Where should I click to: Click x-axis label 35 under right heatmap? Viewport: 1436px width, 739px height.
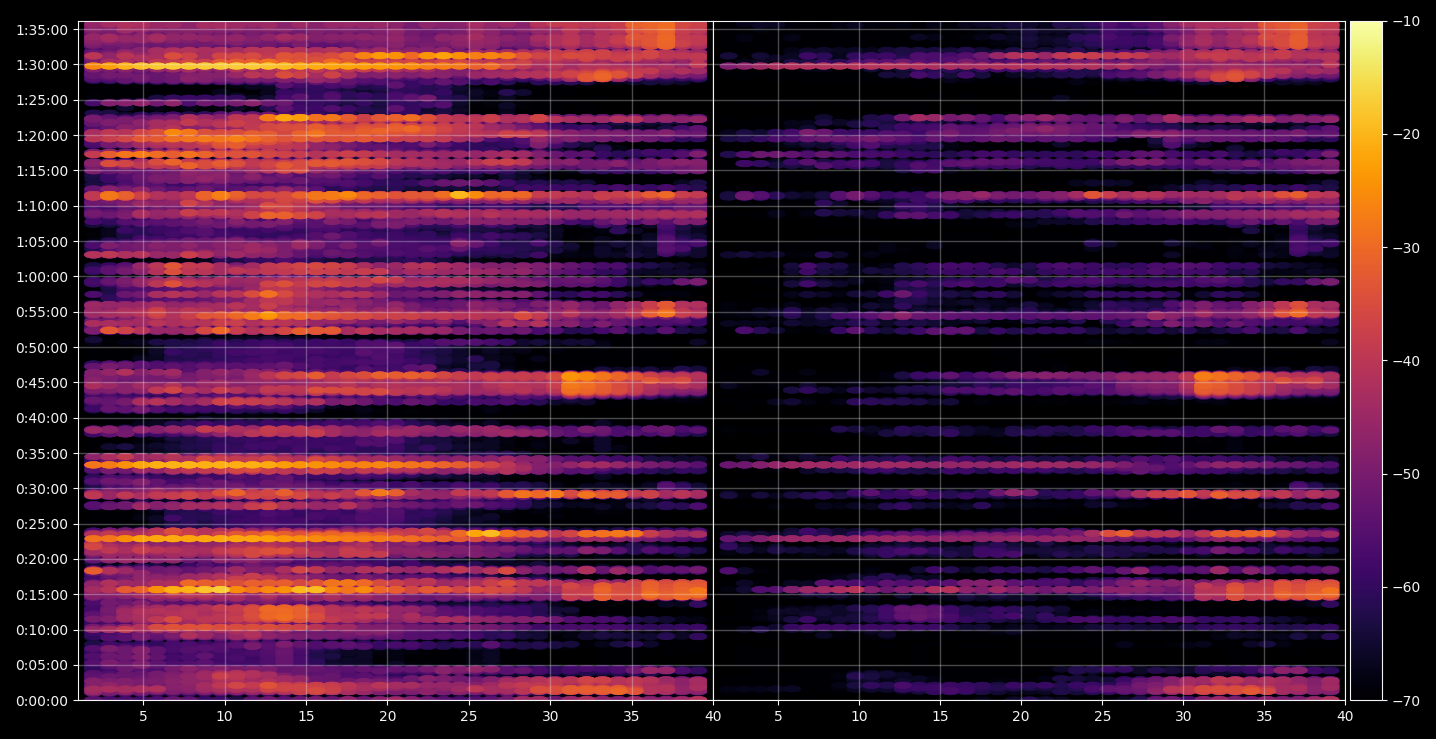(1265, 716)
